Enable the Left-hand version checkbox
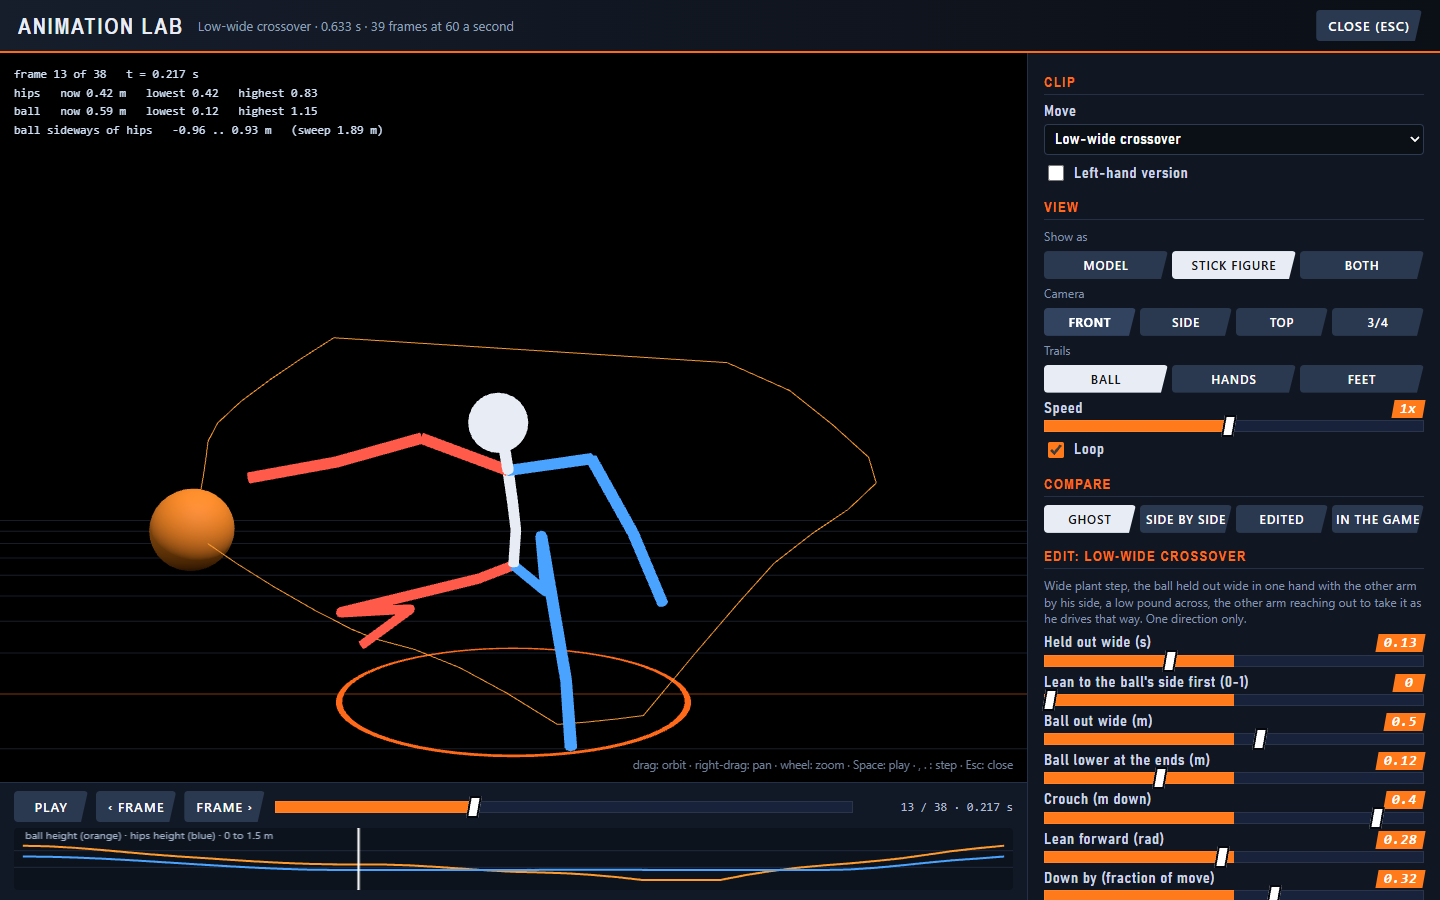 point(1056,173)
